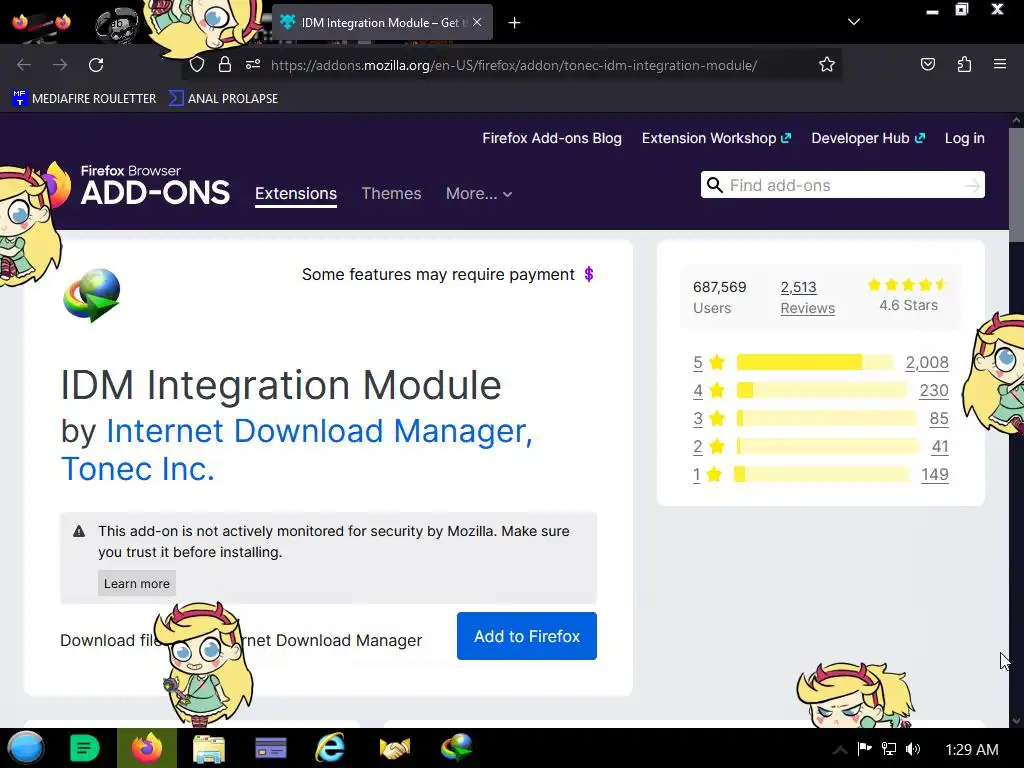Go back to previous page
This screenshot has width=1024, height=768.
point(24,65)
